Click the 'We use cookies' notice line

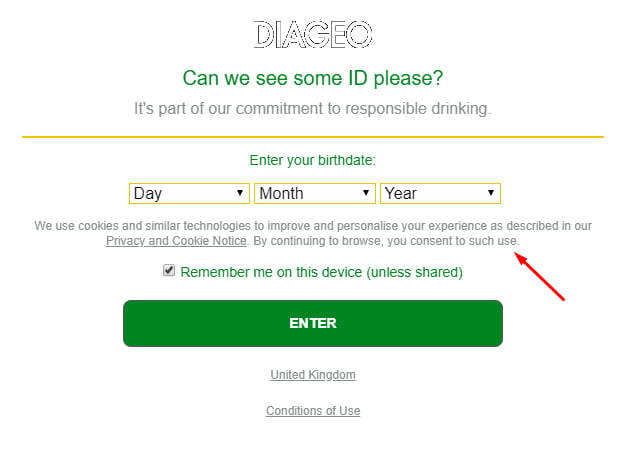tap(313, 226)
